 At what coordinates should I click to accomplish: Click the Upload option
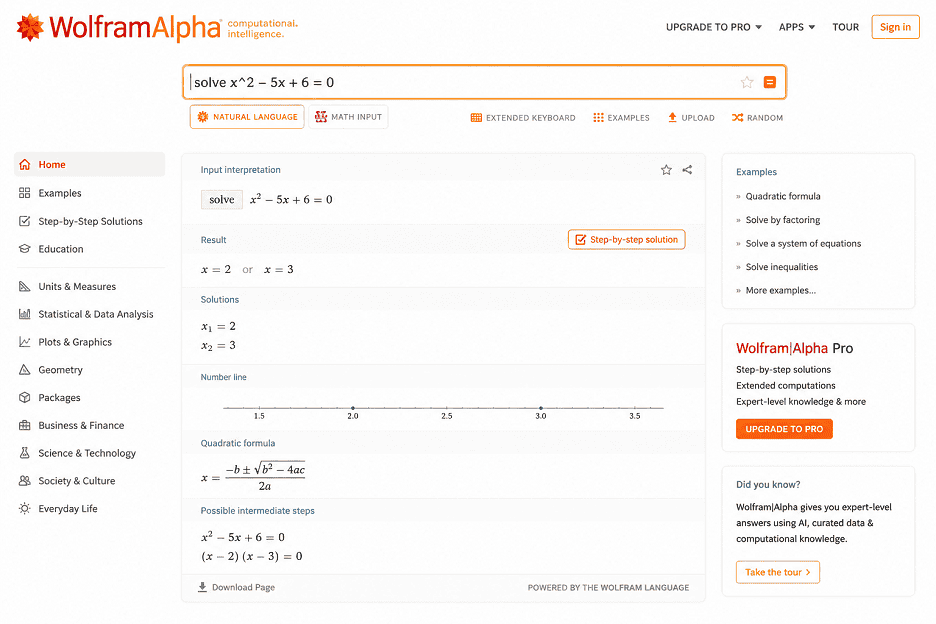[x=691, y=118]
